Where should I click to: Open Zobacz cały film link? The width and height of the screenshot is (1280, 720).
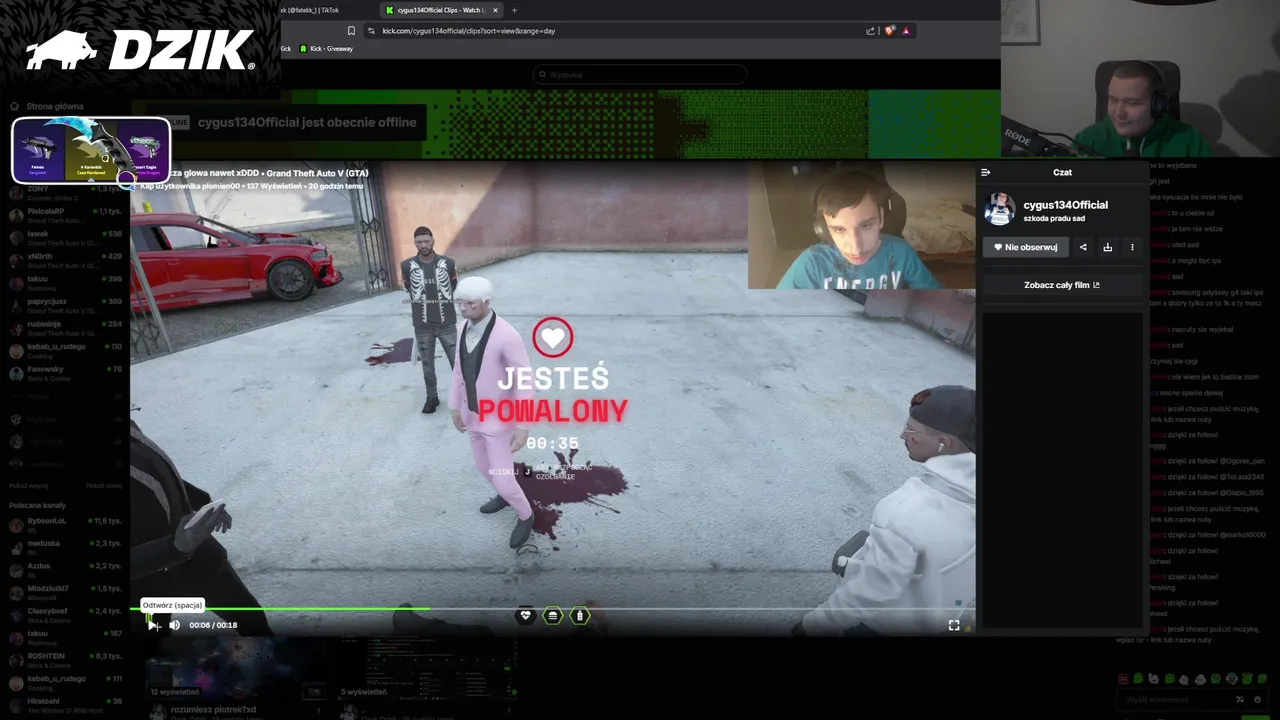click(1062, 285)
